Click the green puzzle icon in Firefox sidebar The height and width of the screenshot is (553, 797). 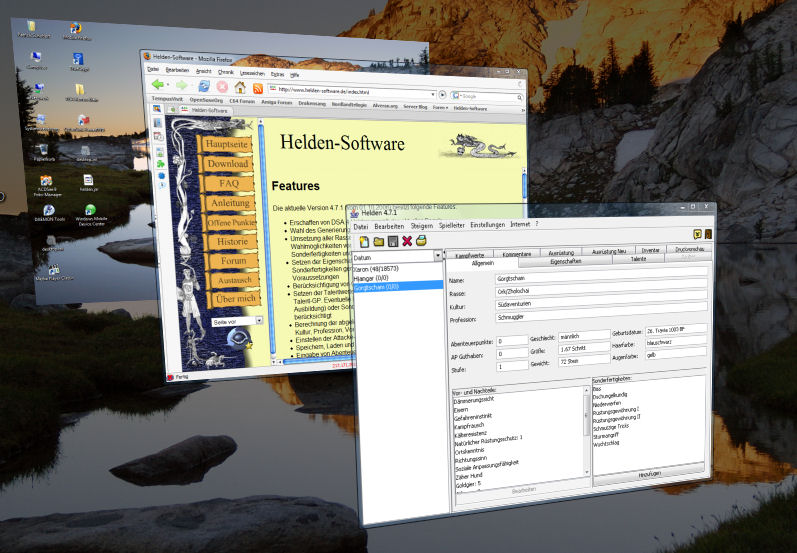click(160, 164)
